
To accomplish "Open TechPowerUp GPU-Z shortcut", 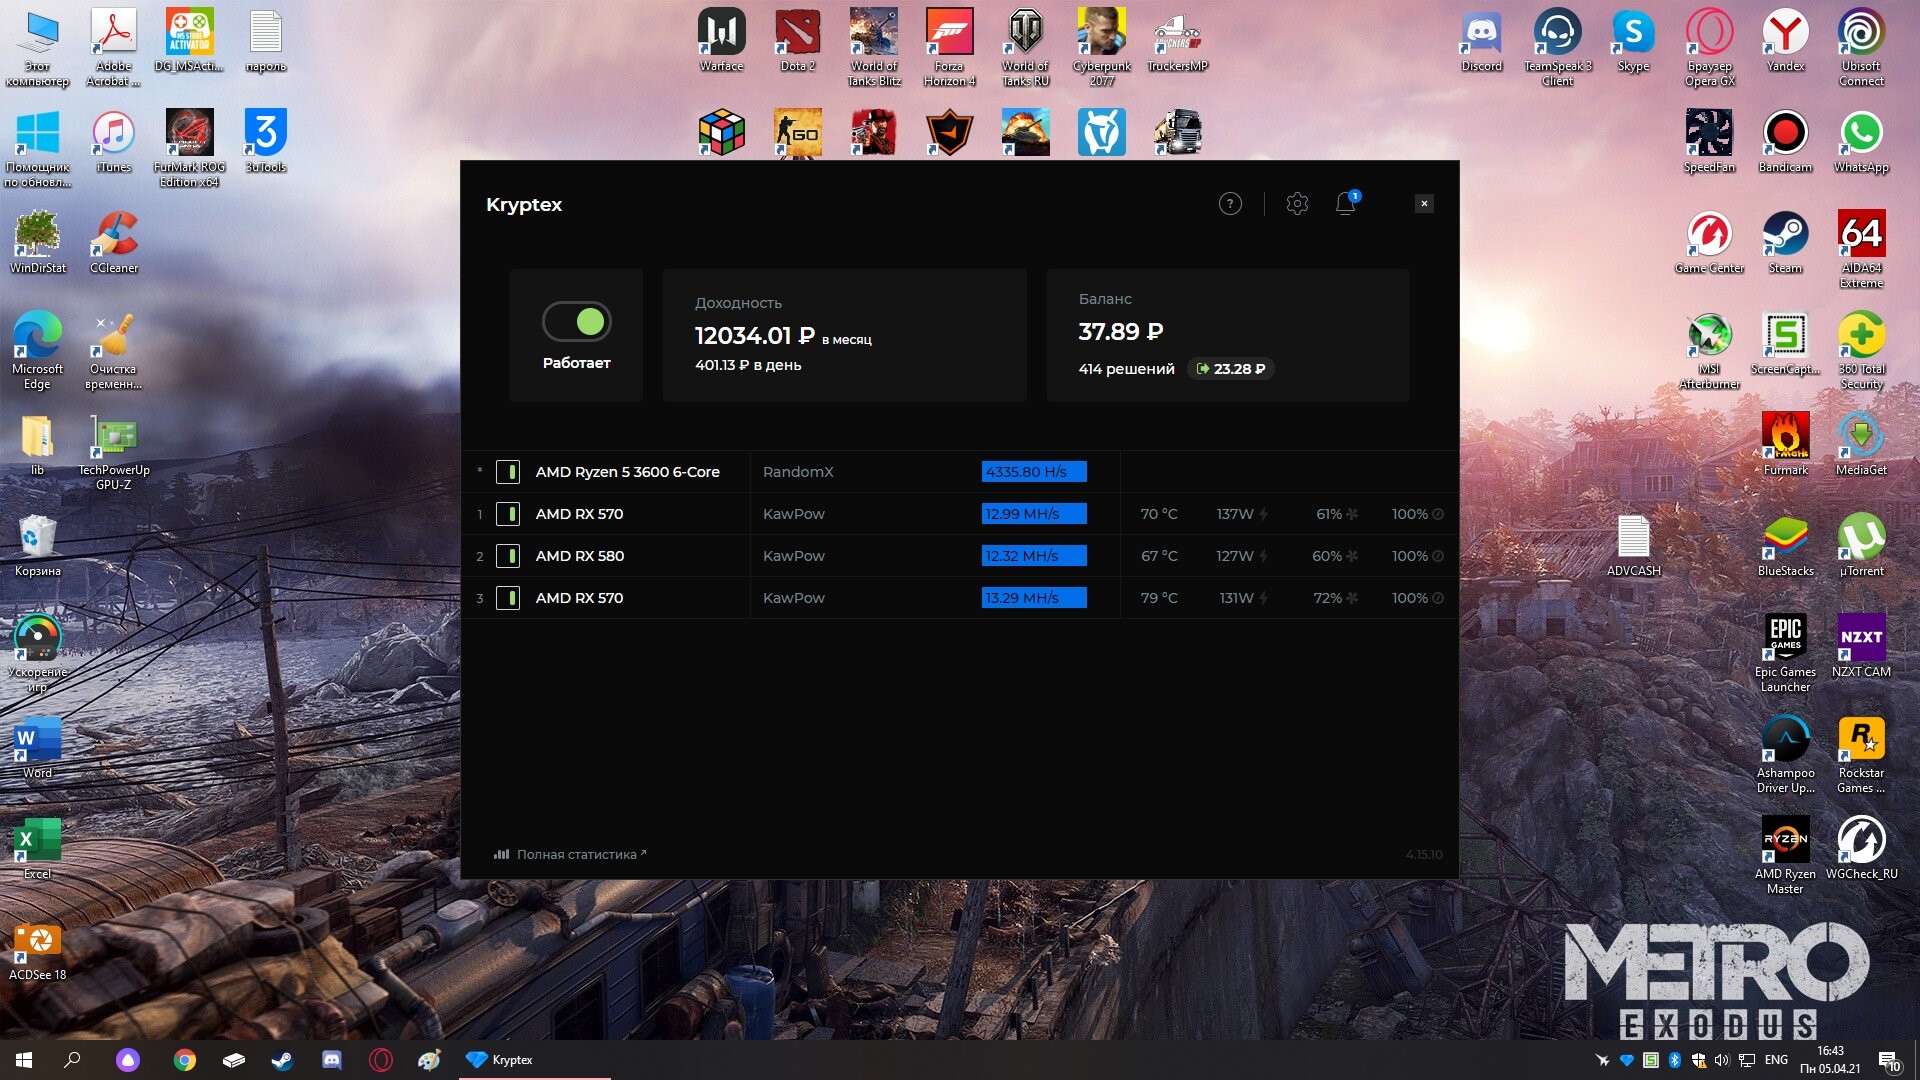I will (x=114, y=451).
